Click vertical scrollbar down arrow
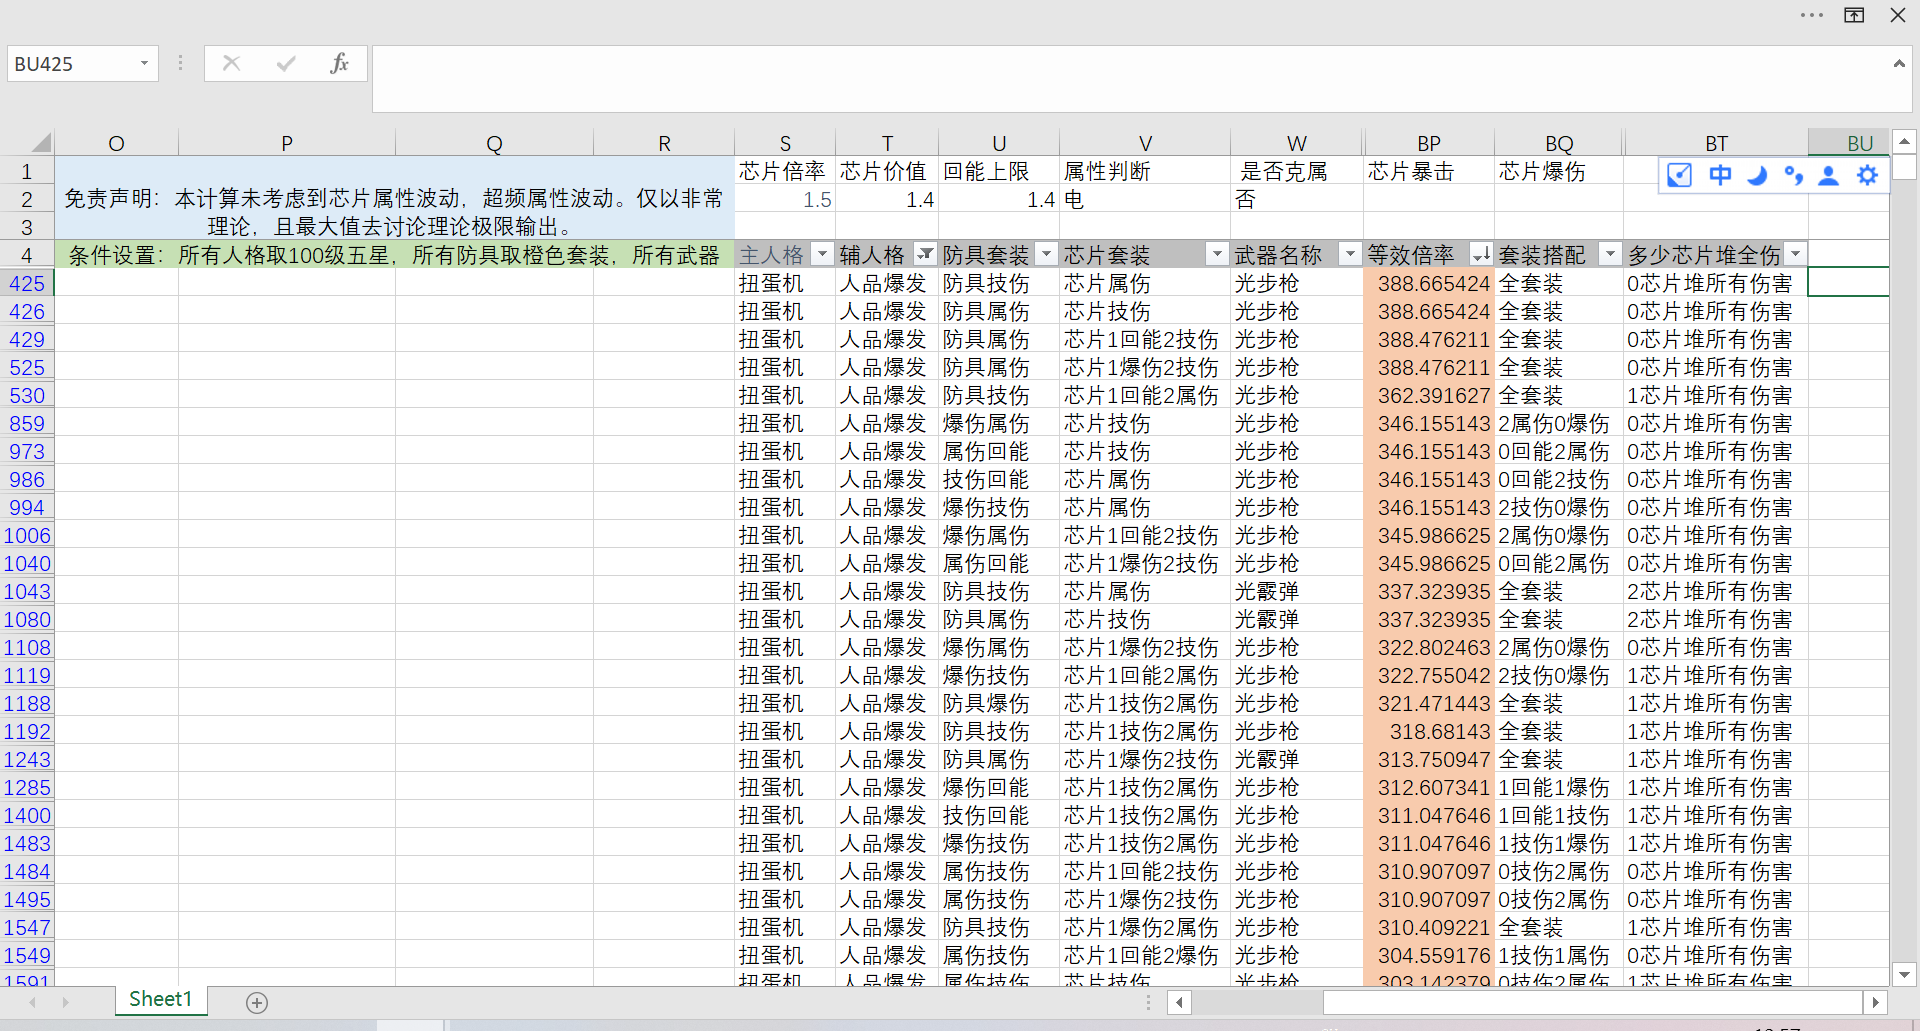Image resolution: width=1920 pixels, height=1031 pixels. click(x=1905, y=974)
